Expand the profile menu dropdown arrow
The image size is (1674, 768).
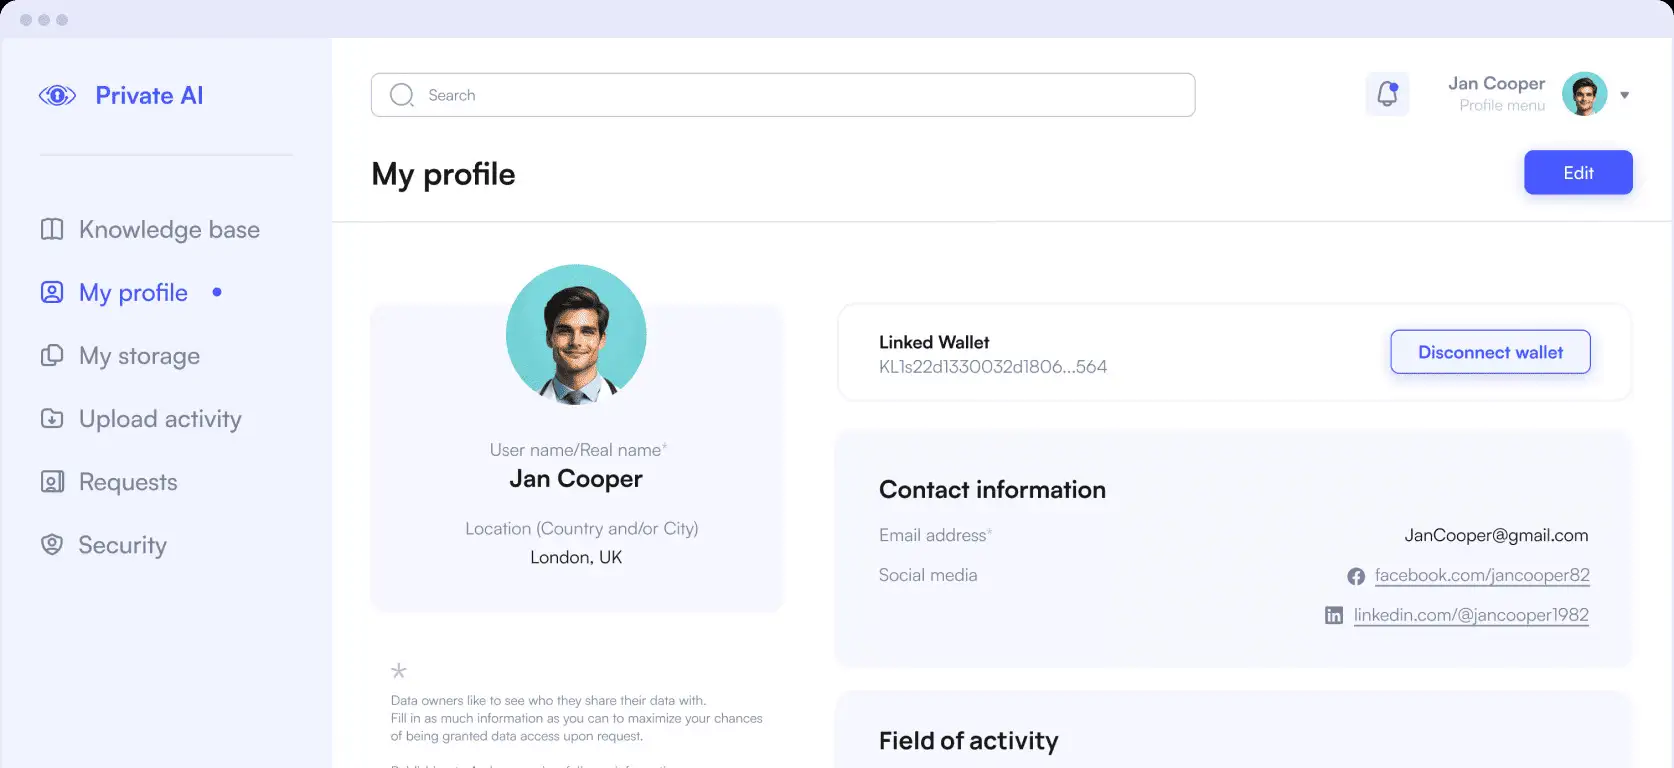(x=1625, y=95)
